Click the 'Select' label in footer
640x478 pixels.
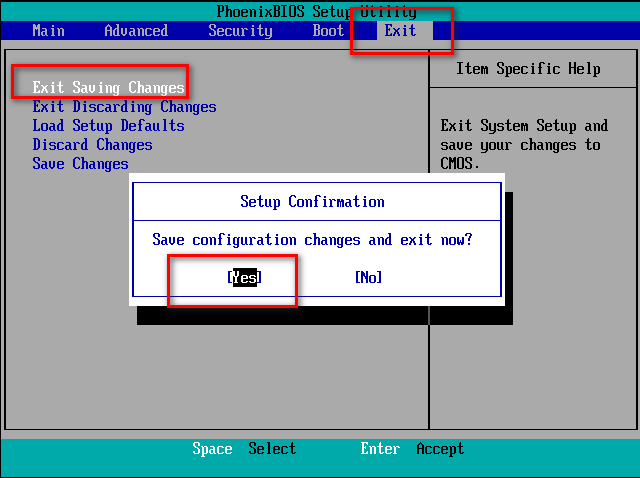point(272,449)
